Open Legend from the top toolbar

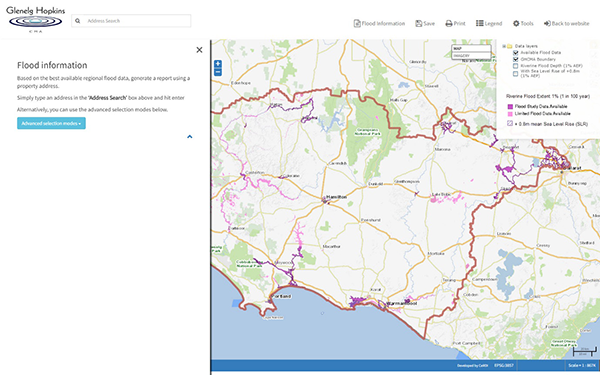[x=489, y=23]
